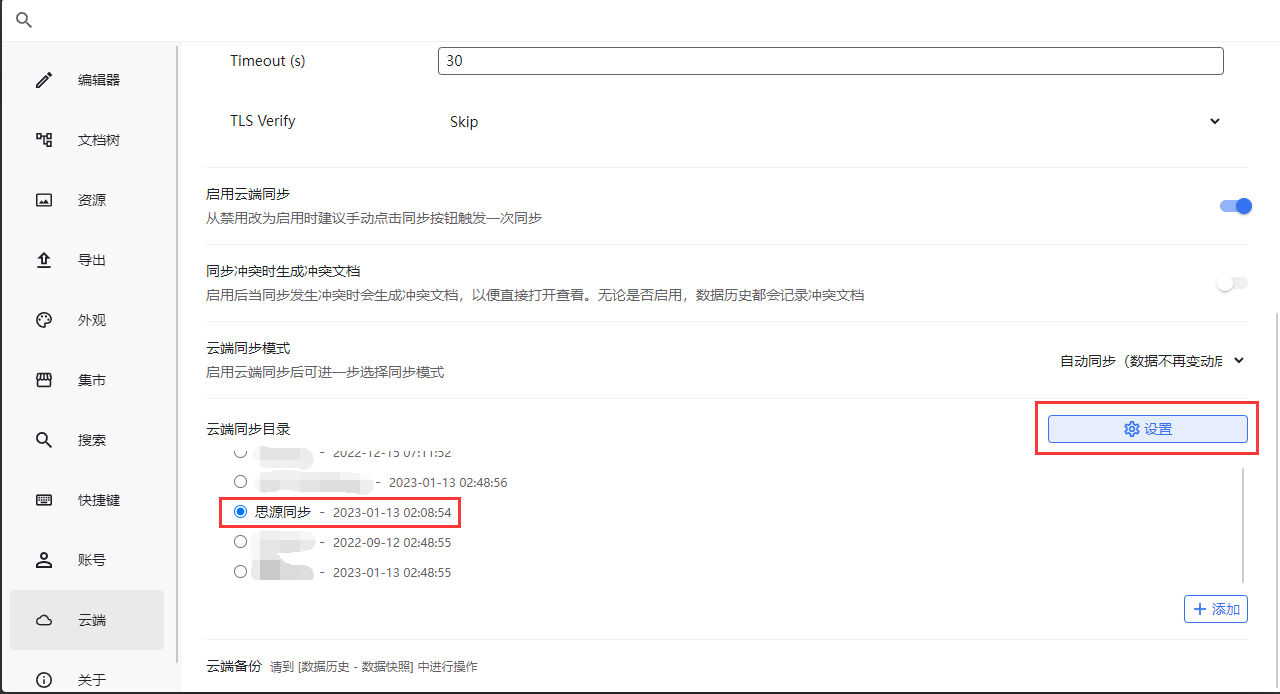Click the pencil icon for 编辑器
The width and height of the screenshot is (1280, 694).
pos(44,80)
